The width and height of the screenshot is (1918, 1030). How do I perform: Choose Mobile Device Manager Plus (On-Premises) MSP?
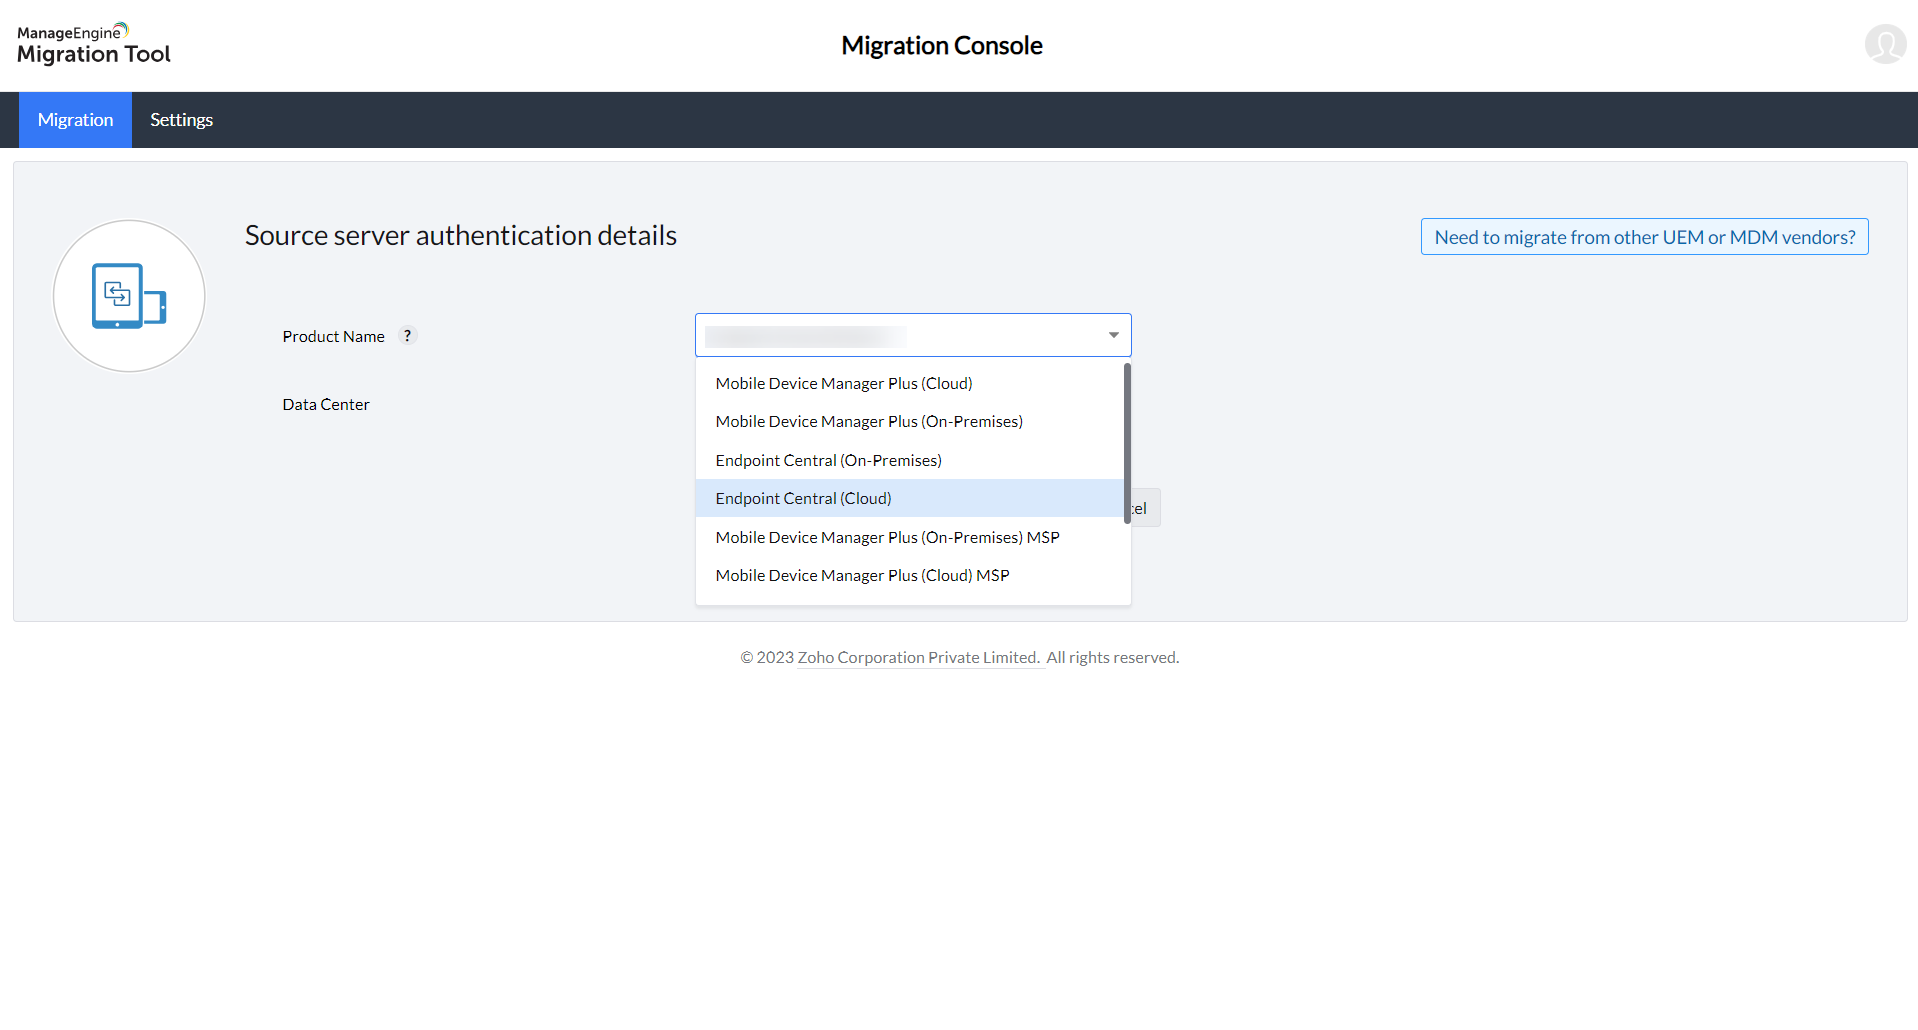pos(887,538)
